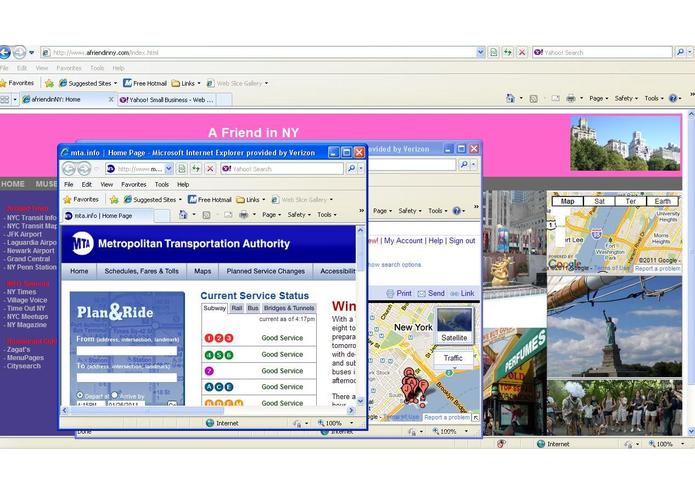
Task: Click Stop icon in main afriendinNY window
Action: point(522,52)
